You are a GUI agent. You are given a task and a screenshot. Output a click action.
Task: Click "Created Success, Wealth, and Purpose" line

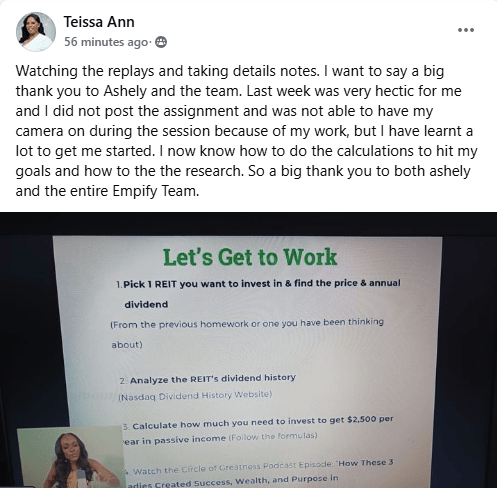pos(232,481)
